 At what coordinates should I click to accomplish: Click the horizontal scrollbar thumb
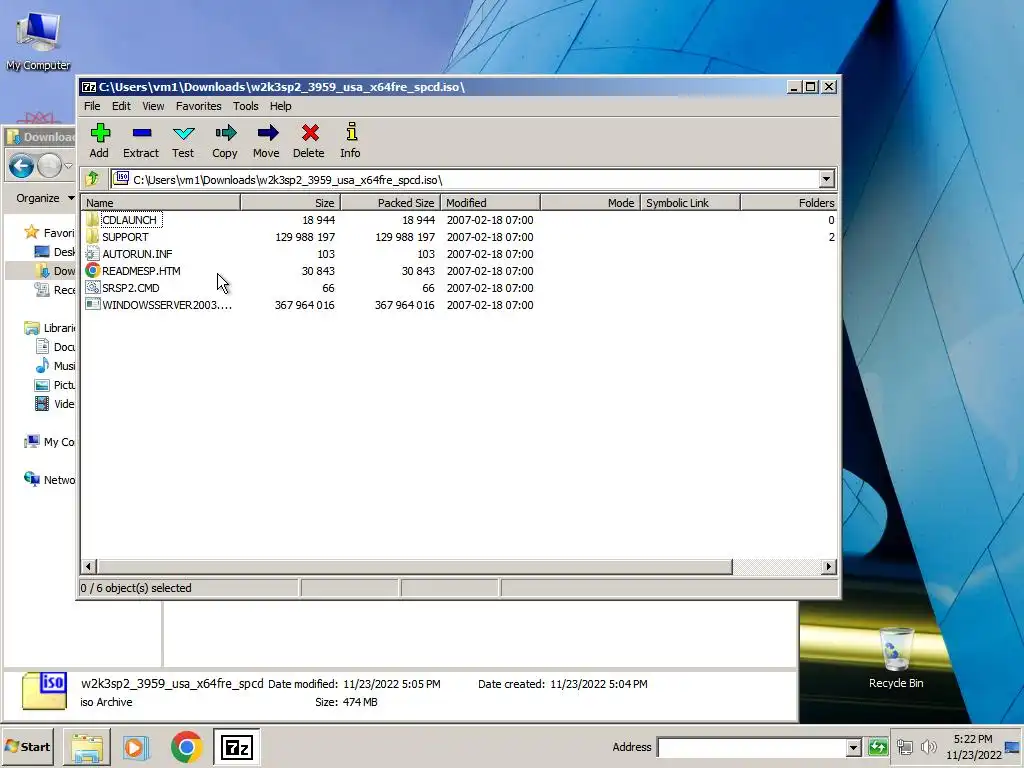(x=415, y=566)
